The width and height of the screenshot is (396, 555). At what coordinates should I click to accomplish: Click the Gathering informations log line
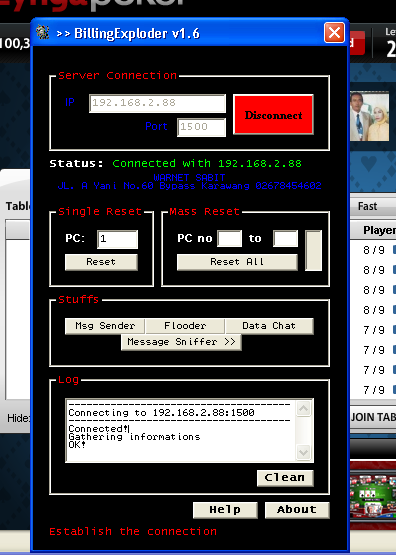pyautogui.click(x=134, y=437)
